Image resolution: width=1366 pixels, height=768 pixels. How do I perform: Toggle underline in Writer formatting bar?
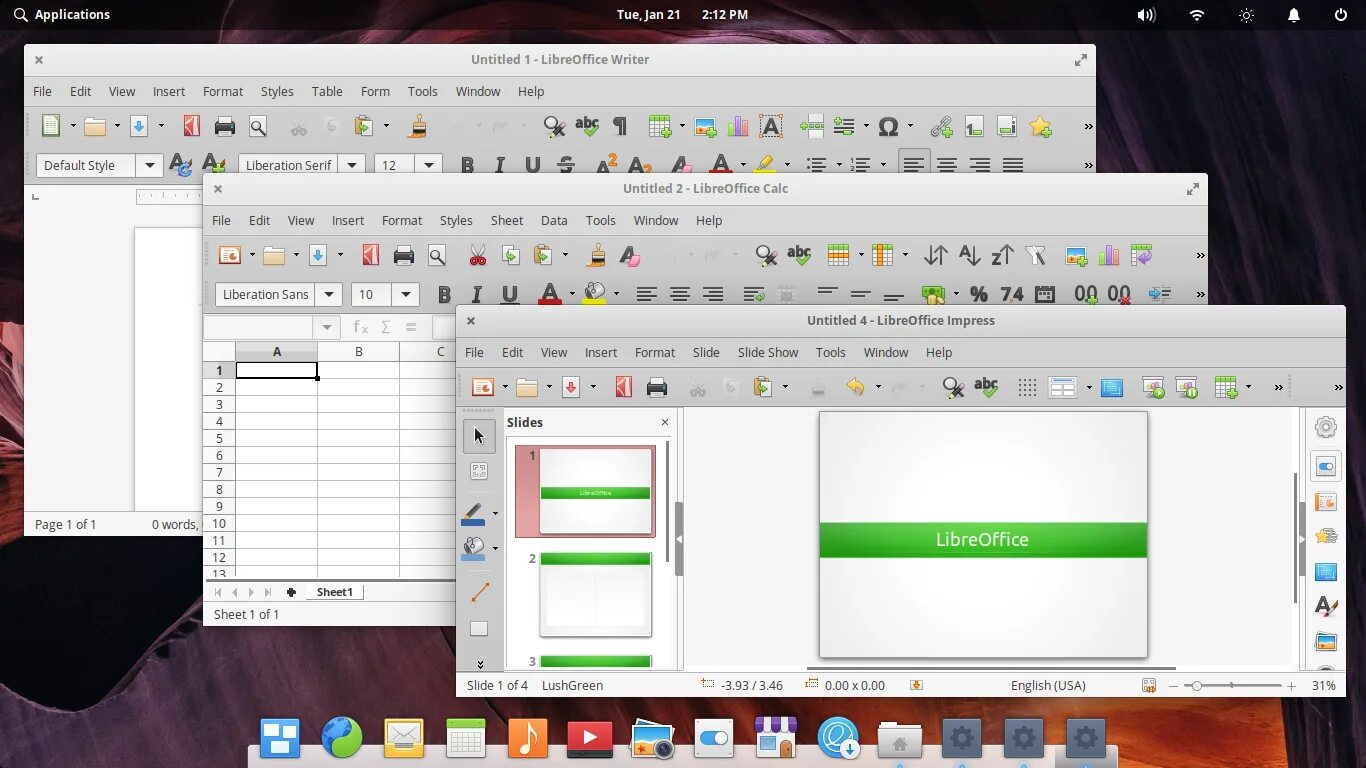pos(533,165)
